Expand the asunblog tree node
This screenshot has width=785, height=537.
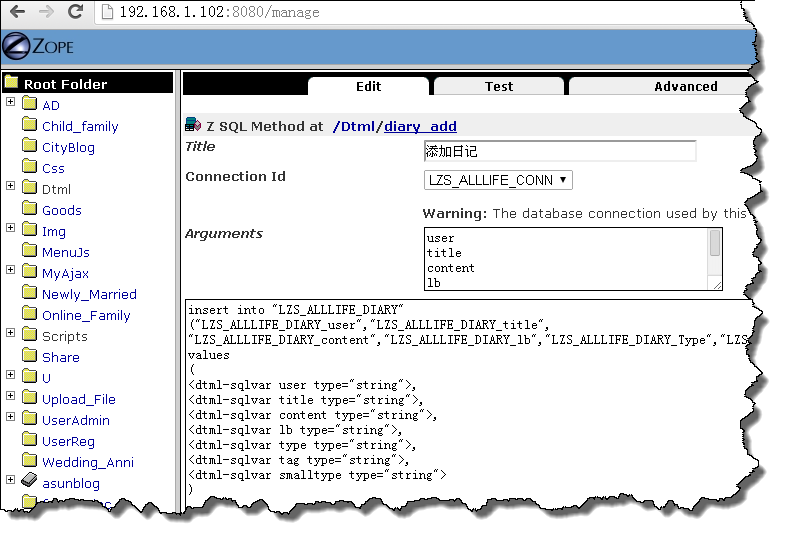click(11, 480)
